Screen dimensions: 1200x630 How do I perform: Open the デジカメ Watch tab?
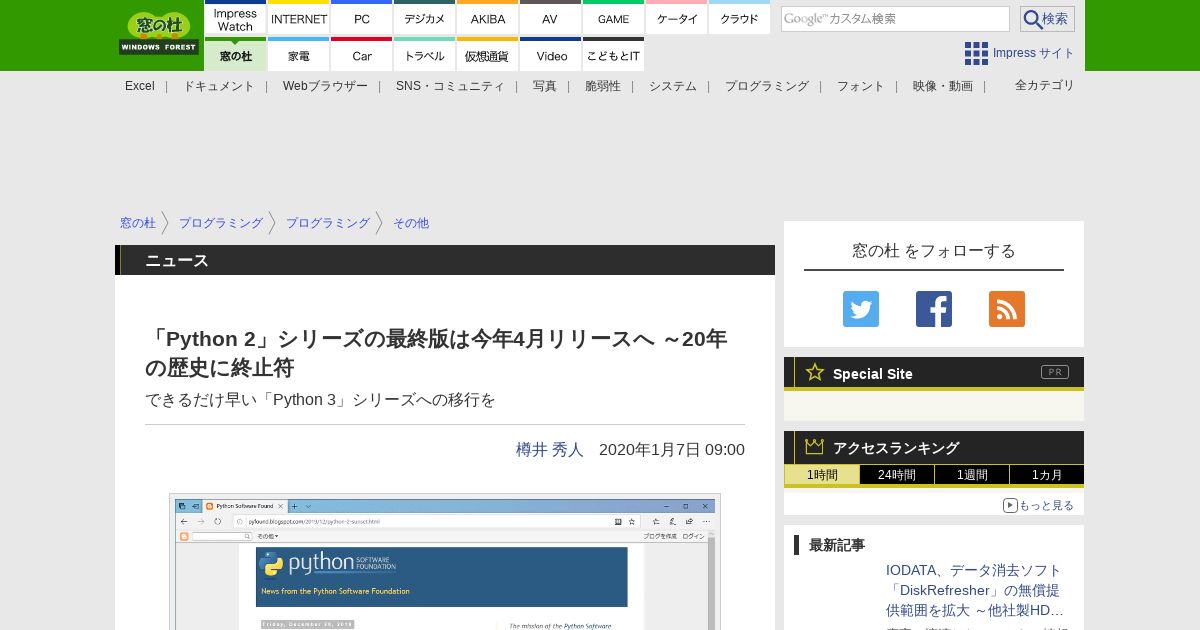point(425,18)
